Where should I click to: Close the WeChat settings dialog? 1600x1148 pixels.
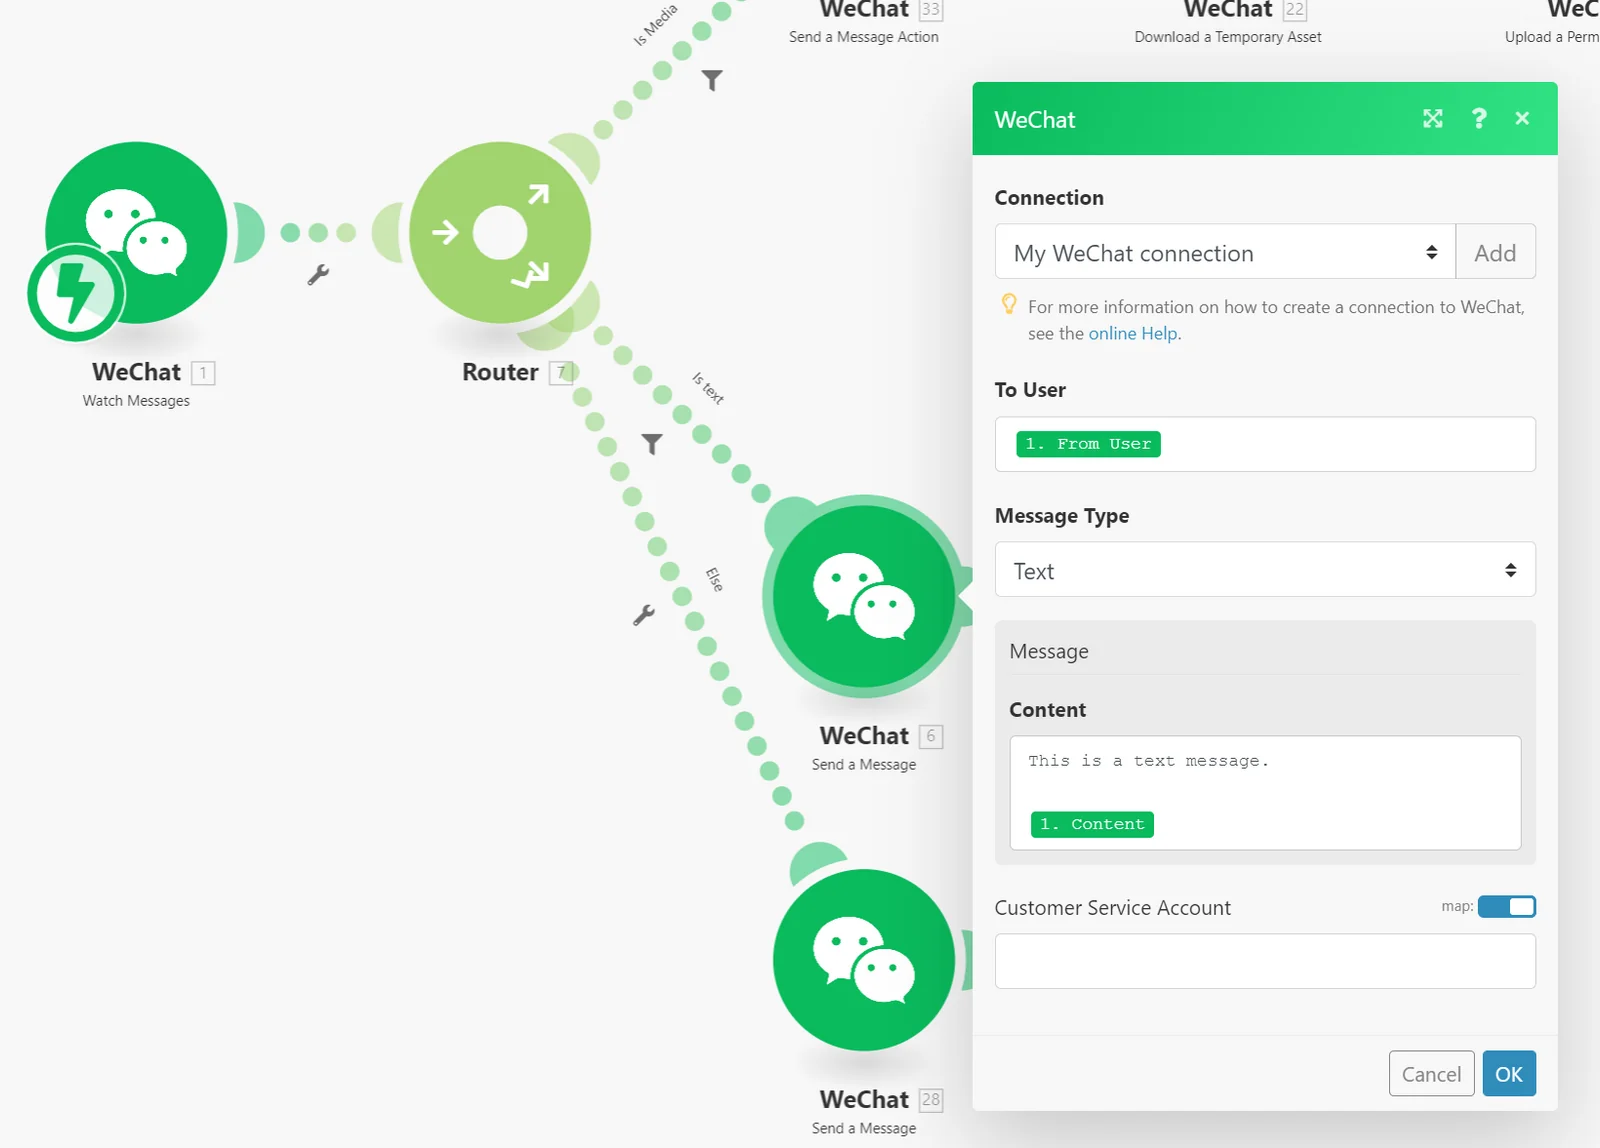click(x=1522, y=119)
